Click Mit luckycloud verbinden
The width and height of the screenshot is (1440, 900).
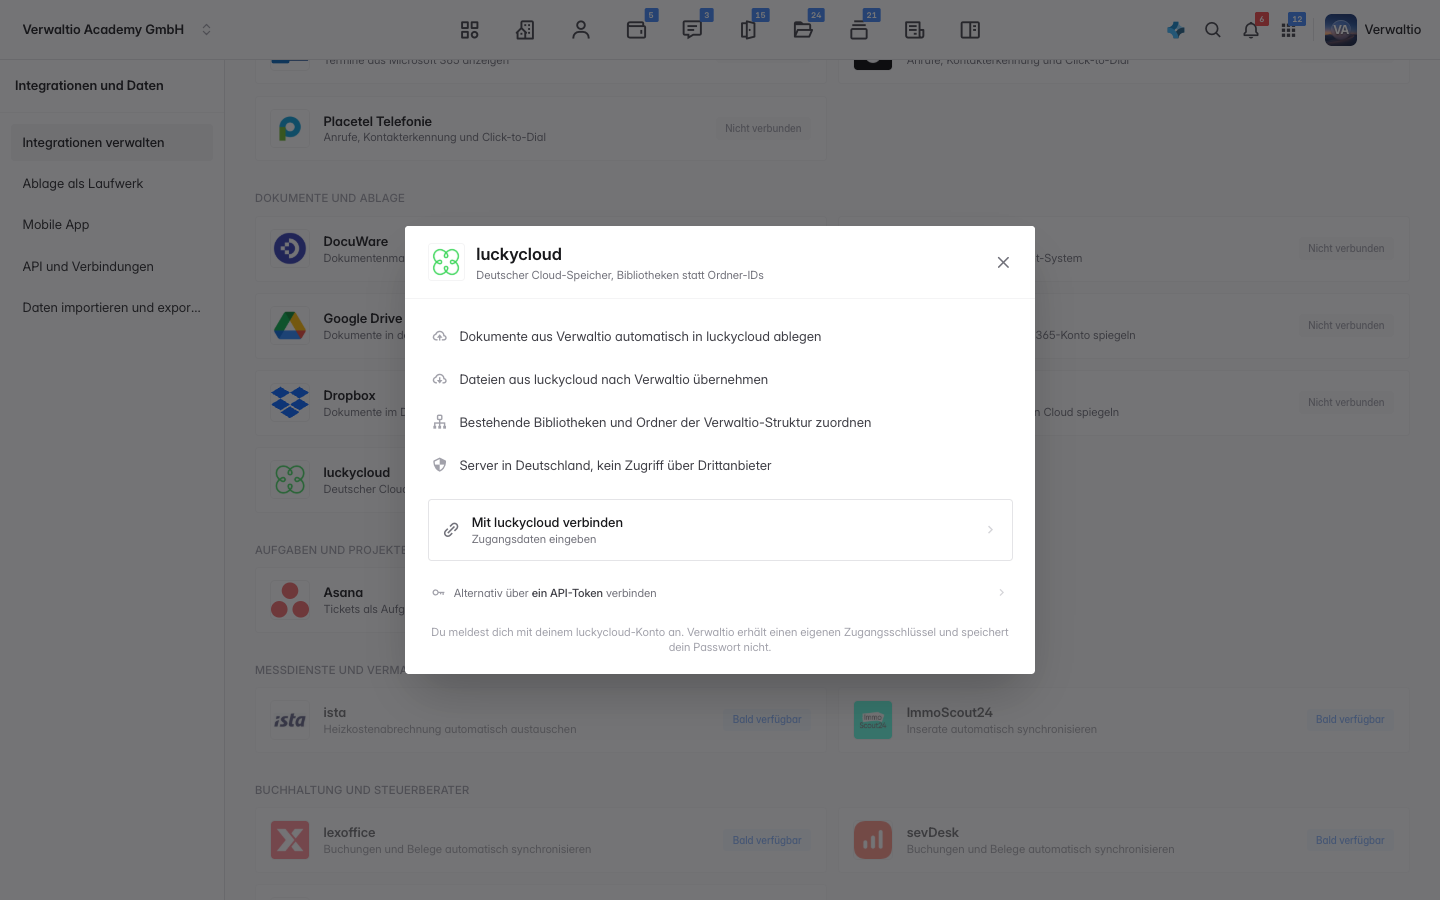click(x=720, y=530)
